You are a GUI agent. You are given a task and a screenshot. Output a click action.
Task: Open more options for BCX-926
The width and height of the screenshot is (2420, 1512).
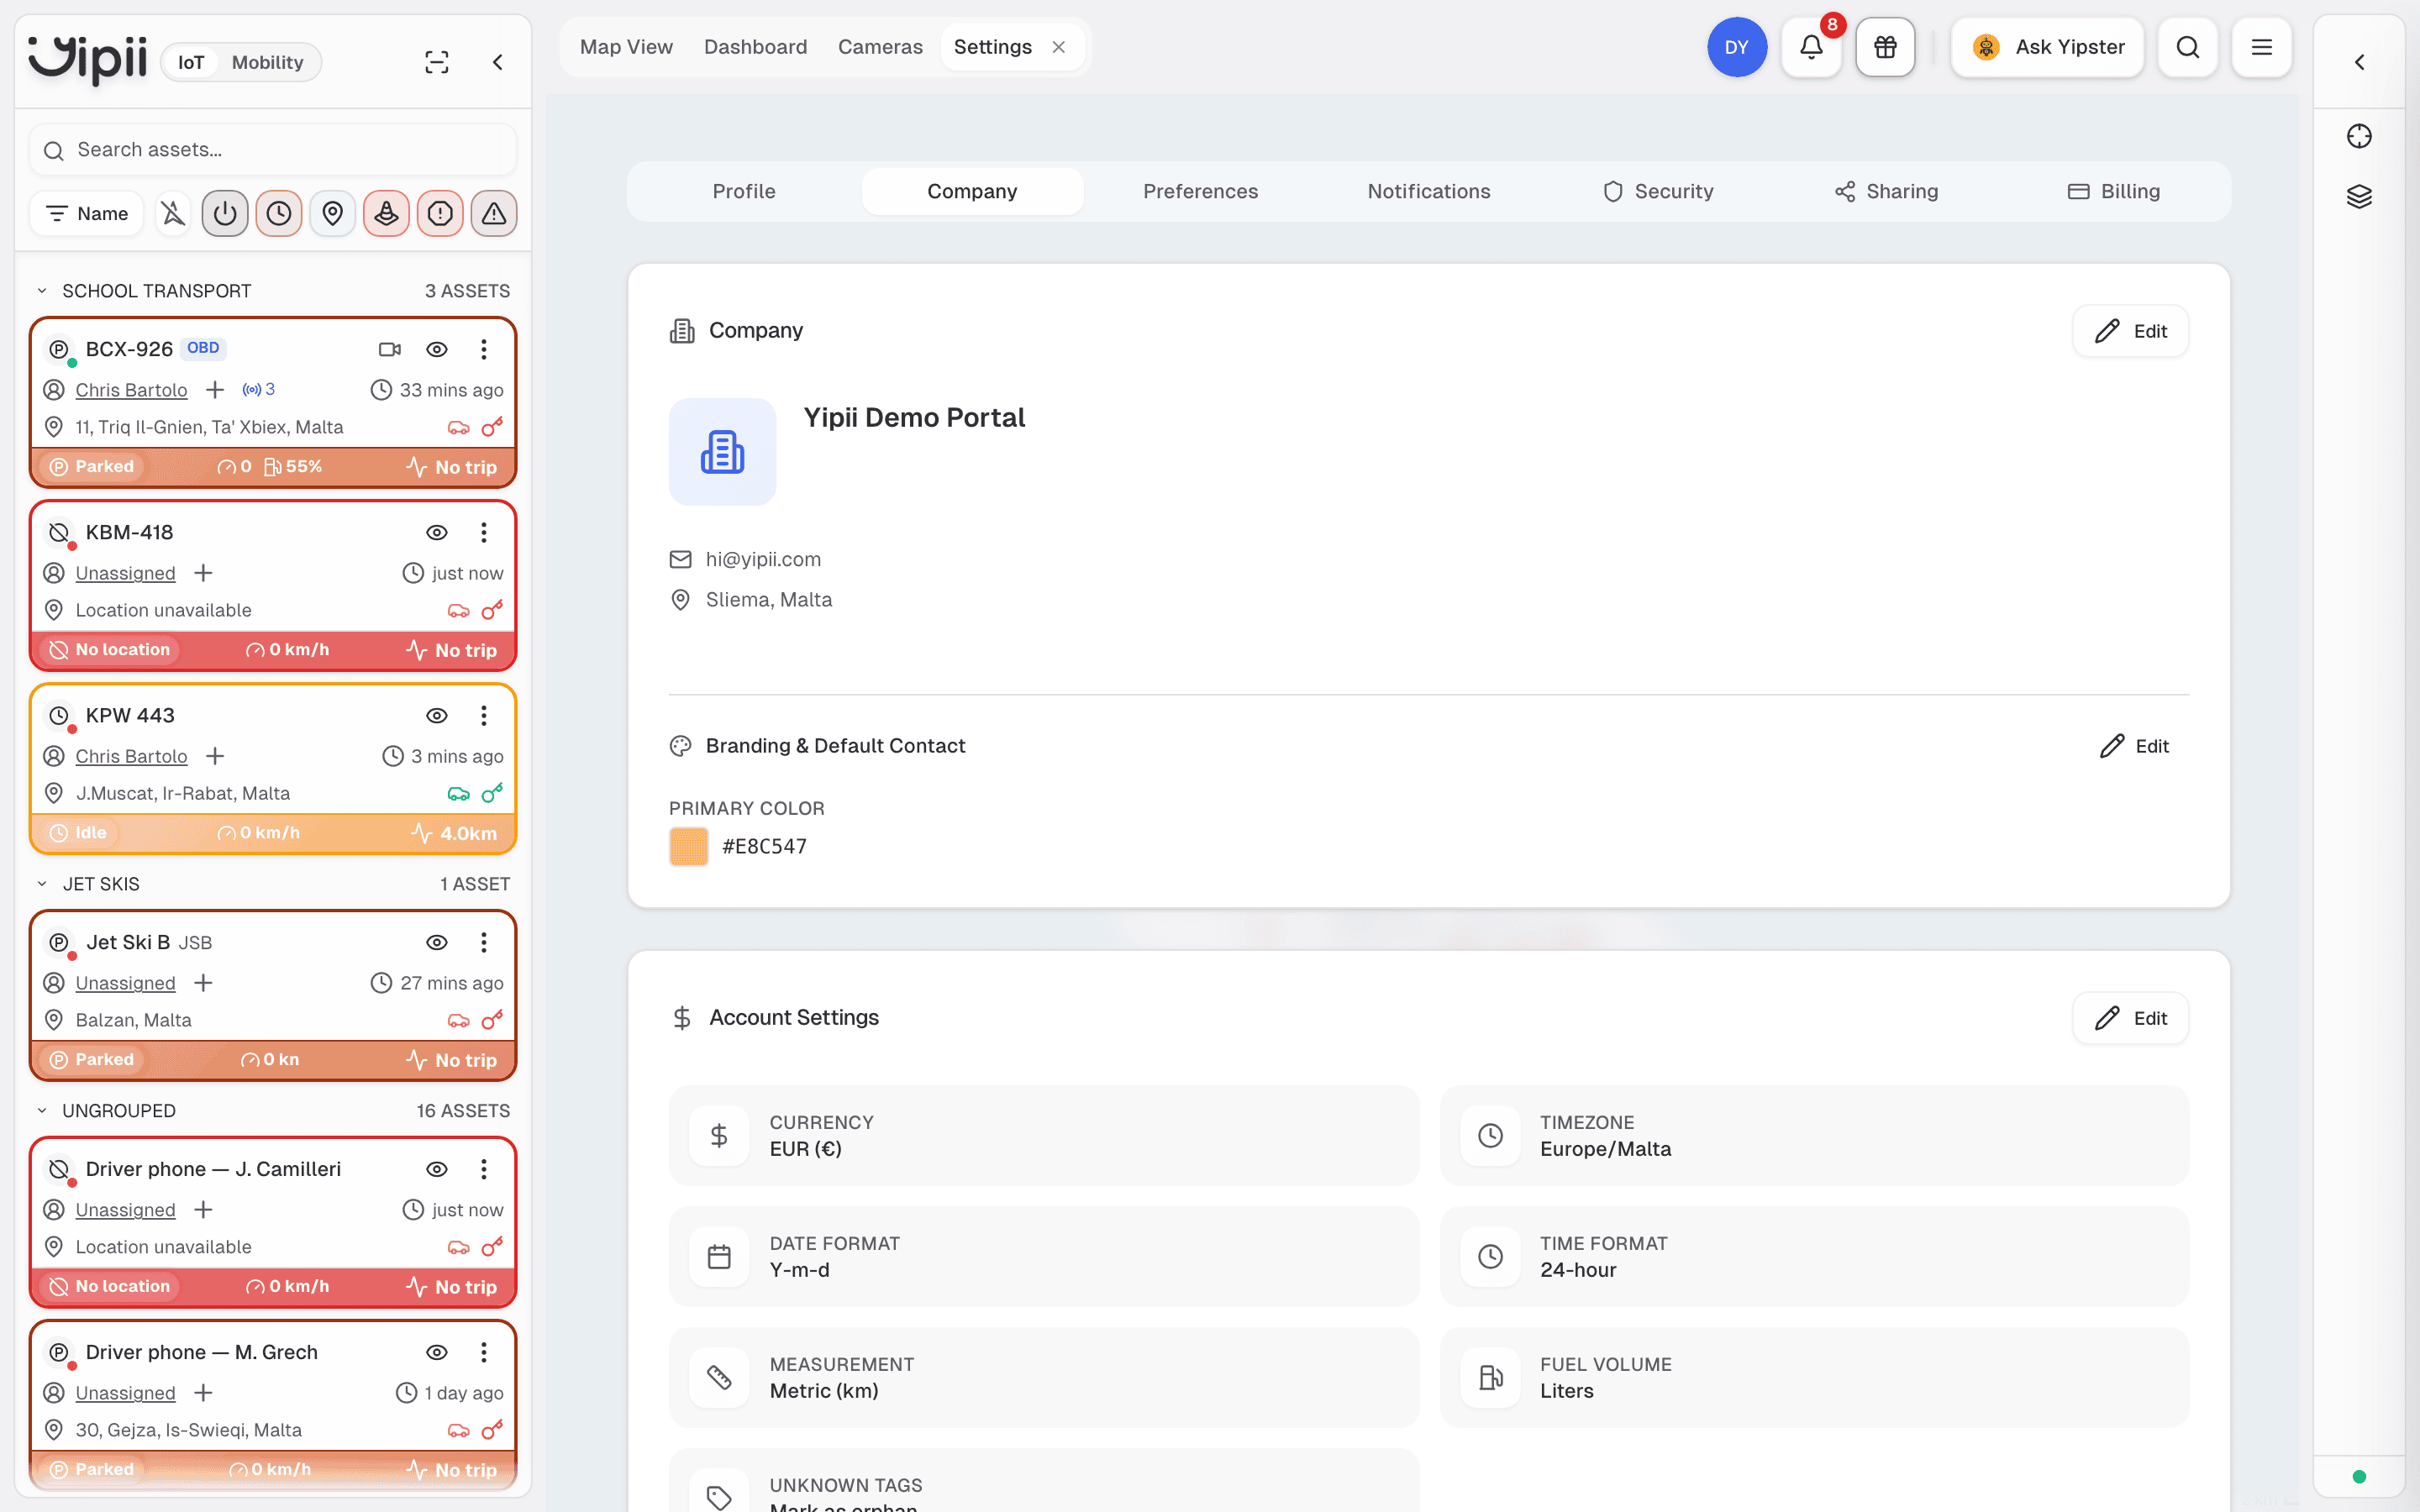point(484,349)
